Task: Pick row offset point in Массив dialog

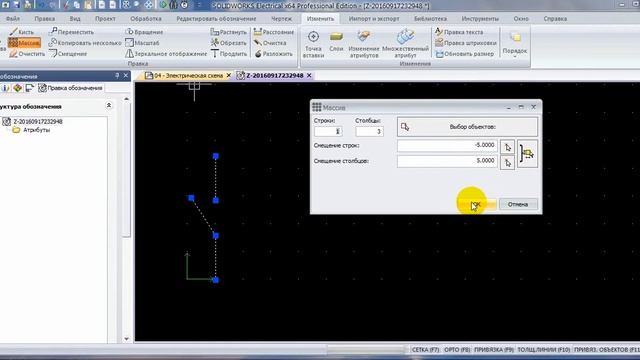Action: [507, 147]
